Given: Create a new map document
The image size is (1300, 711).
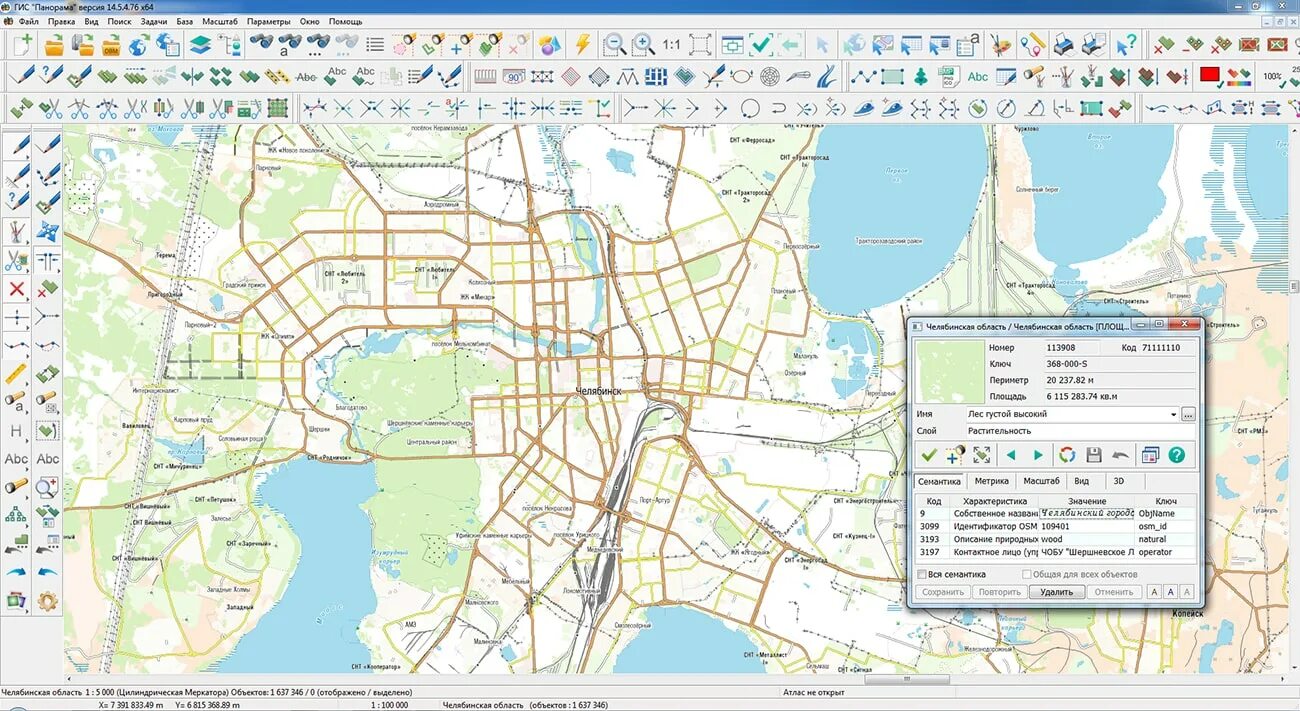Looking at the screenshot, I should tap(22, 44).
